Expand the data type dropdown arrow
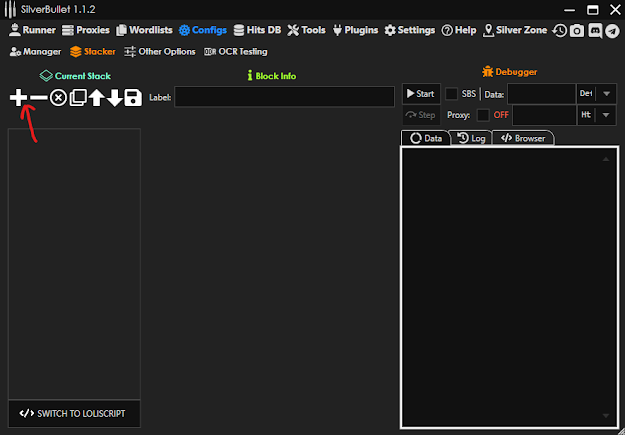The height and width of the screenshot is (435, 625). 606,94
